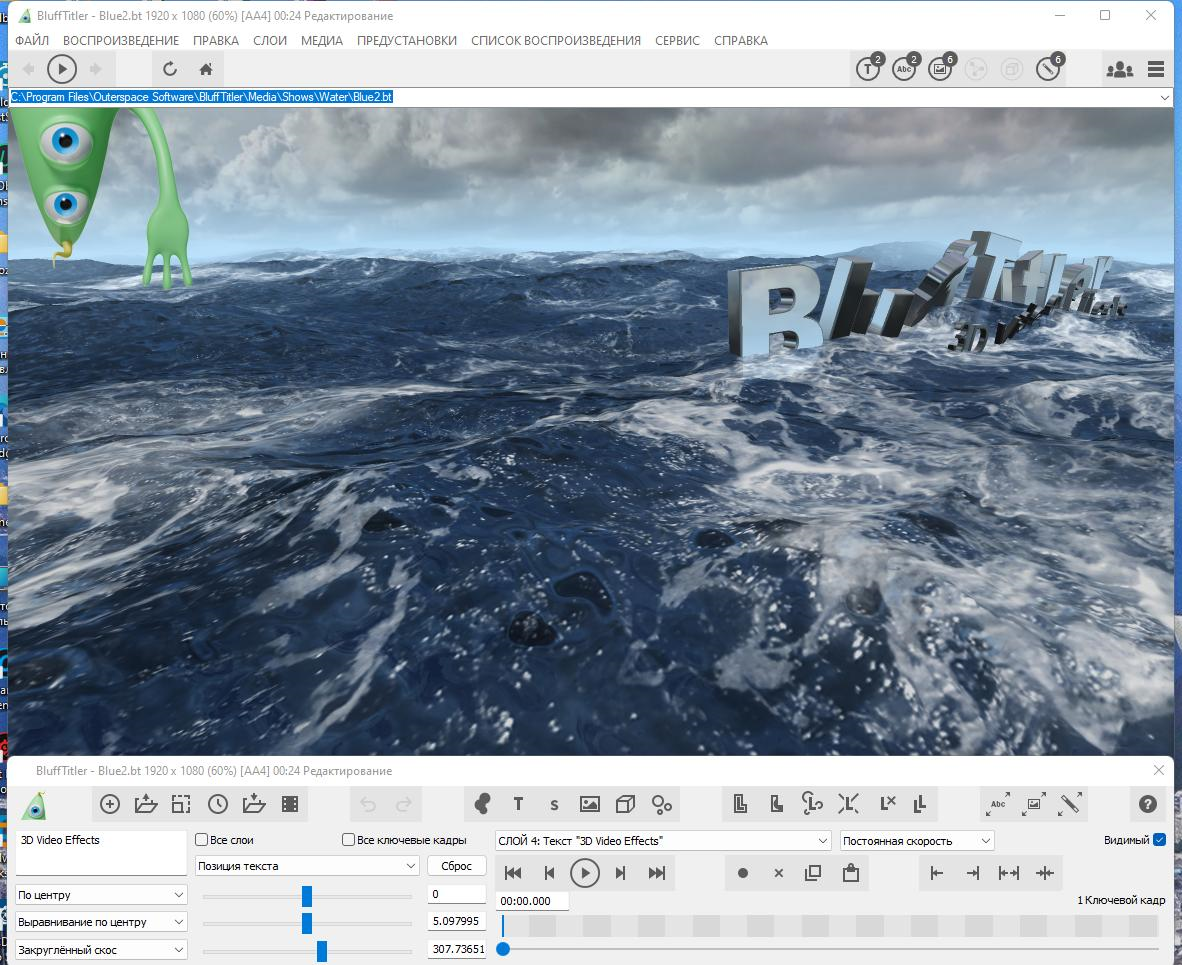
Task: Click the play button in timeline controls
Action: (x=585, y=873)
